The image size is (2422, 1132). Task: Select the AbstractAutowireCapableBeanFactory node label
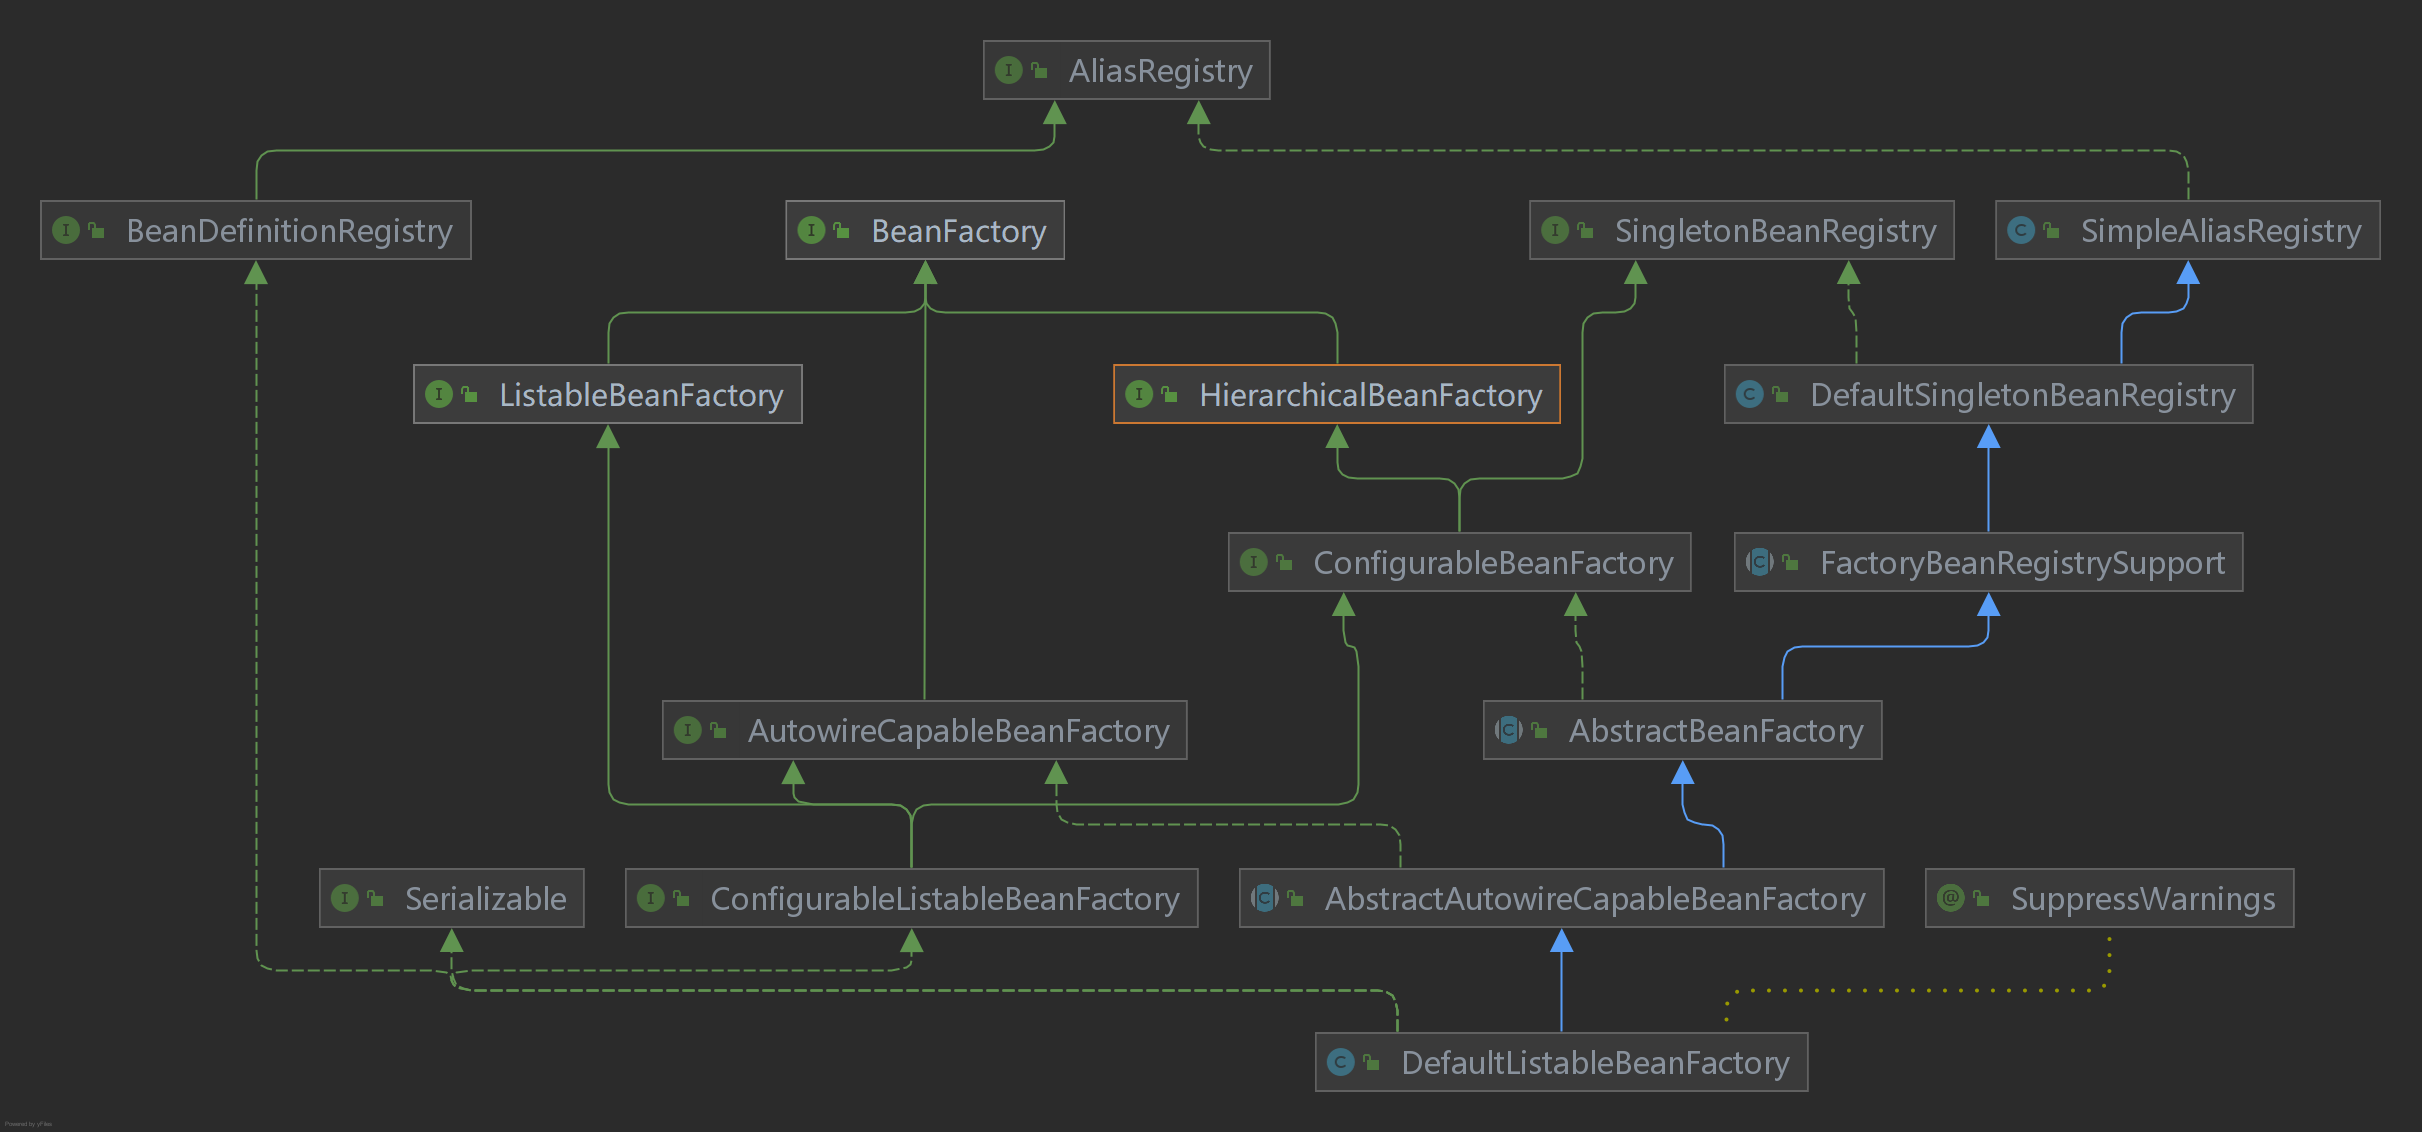[1595, 899]
